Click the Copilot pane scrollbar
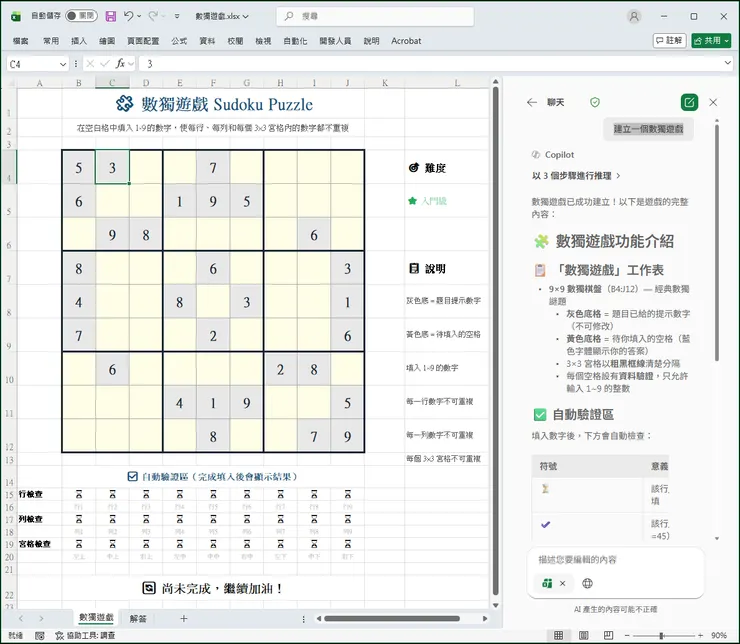This screenshot has width=740, height=644. pos(717,241)
